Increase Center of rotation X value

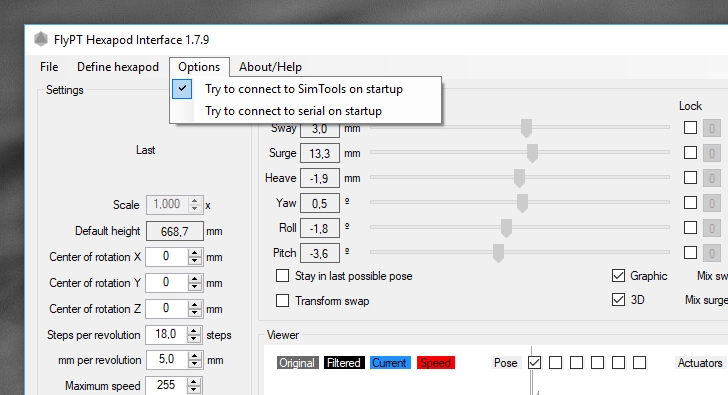[x=195, y=253]
